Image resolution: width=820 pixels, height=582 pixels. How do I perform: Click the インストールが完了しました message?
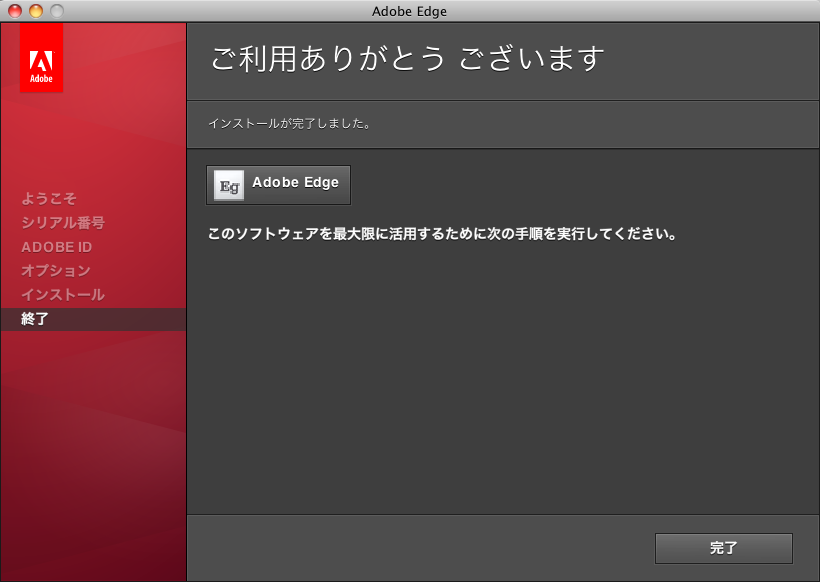coord(290,124)
